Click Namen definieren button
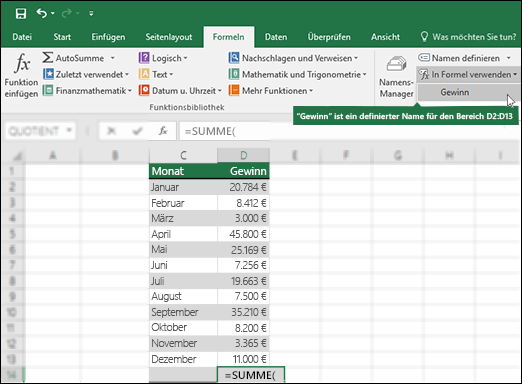This screenshot has width=522, height=384. (459, 58)
